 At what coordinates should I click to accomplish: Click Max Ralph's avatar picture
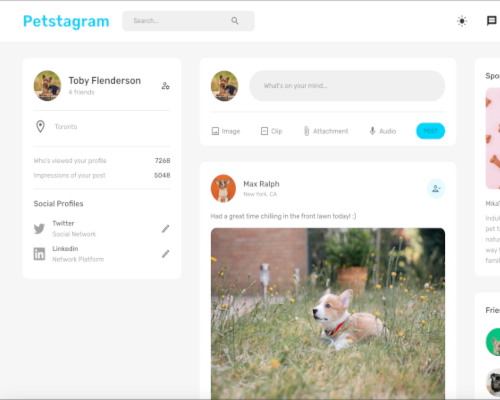pyautogui.click(x=223, y=189)
